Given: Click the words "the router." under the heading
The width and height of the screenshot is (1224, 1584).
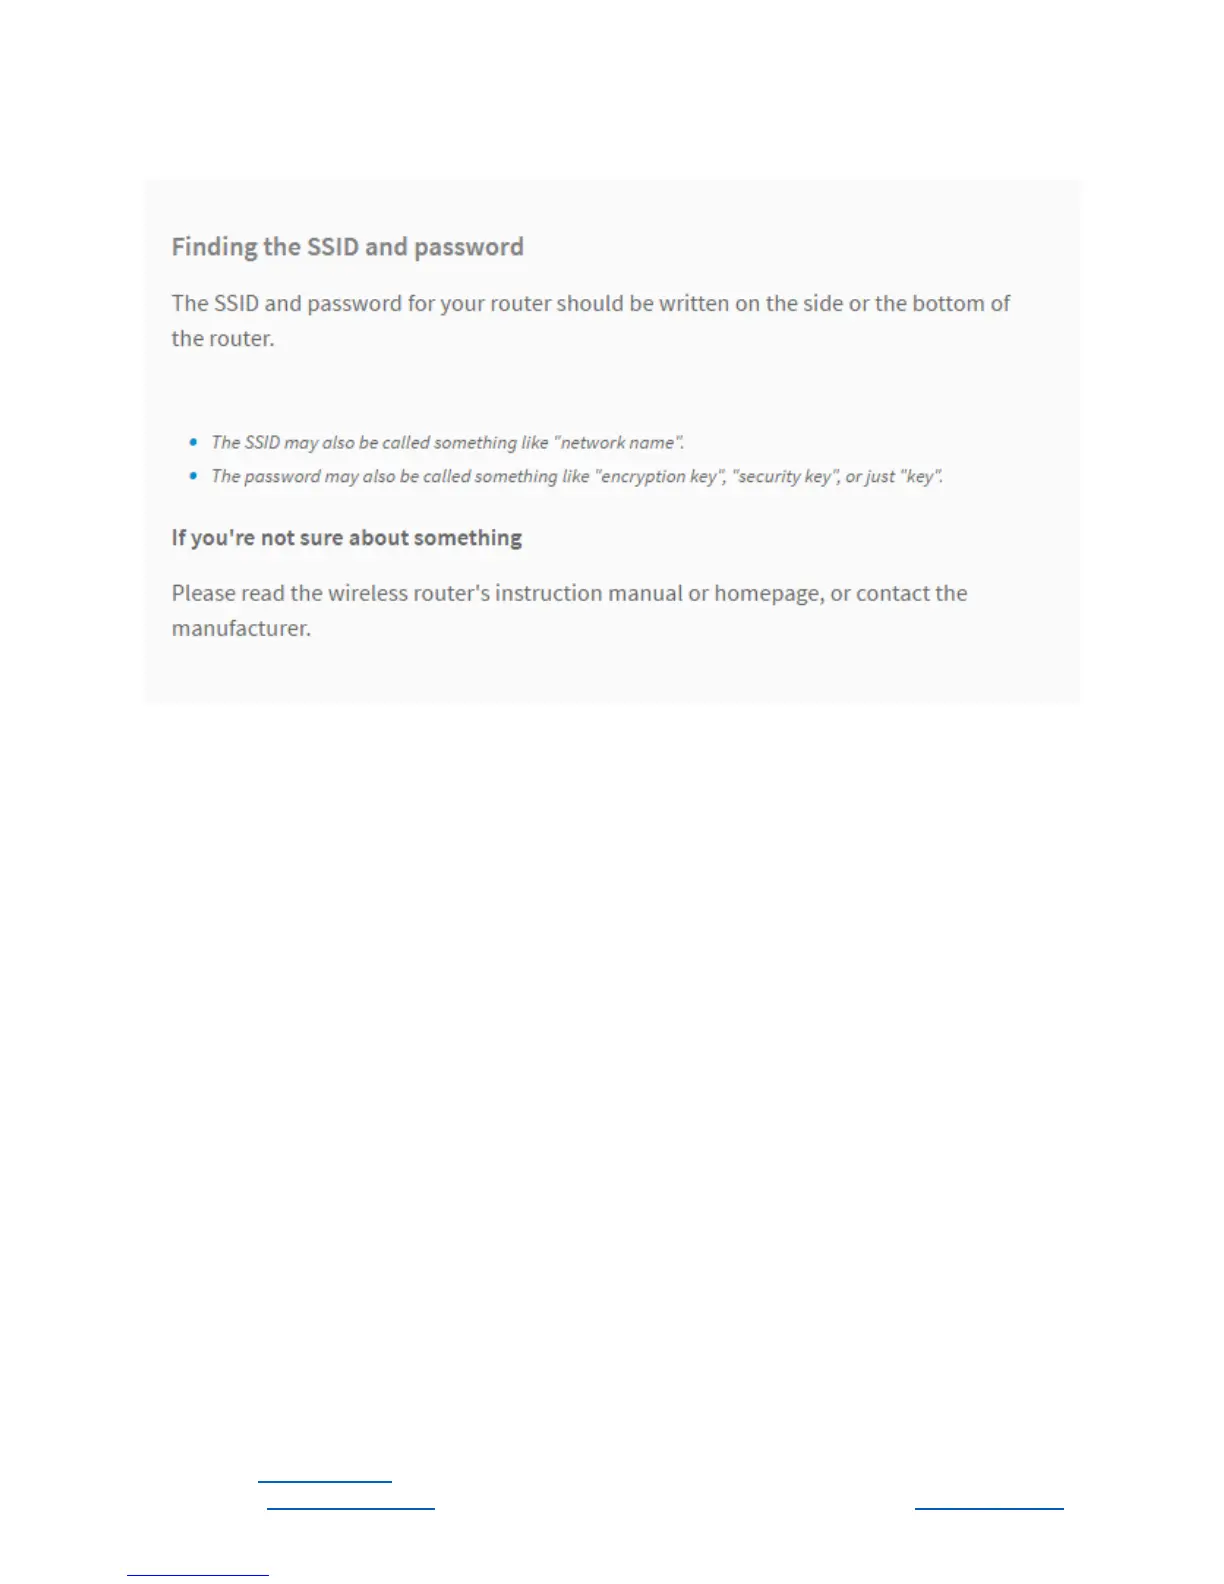Looking at the screenshot, I should click(x=222, y=339).
